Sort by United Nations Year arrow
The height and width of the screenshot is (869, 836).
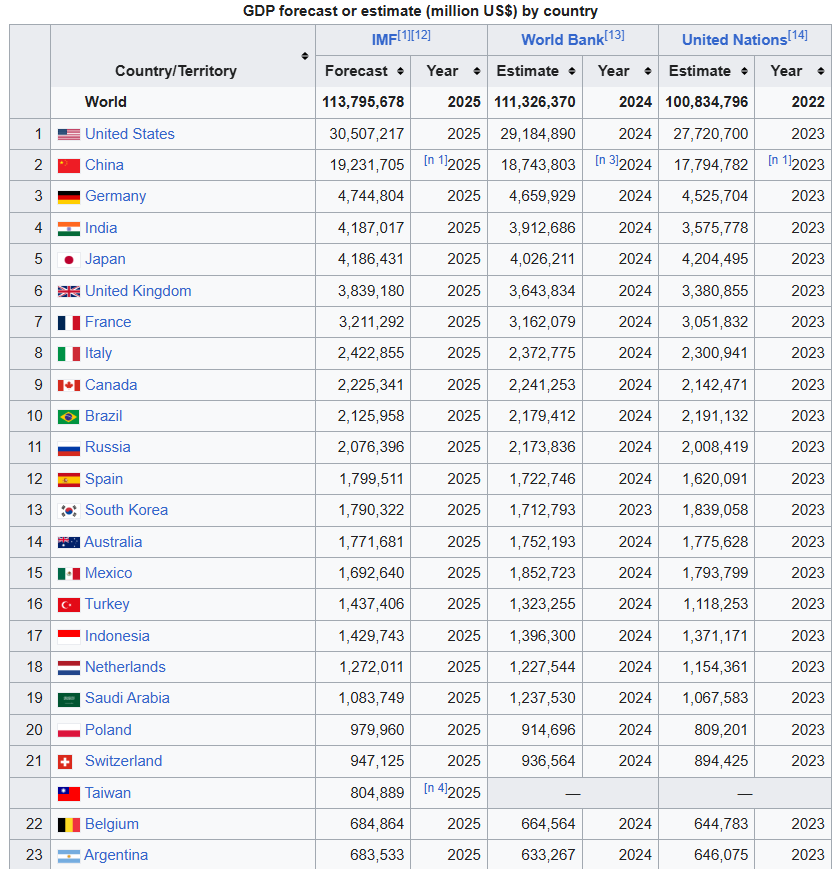820,71
